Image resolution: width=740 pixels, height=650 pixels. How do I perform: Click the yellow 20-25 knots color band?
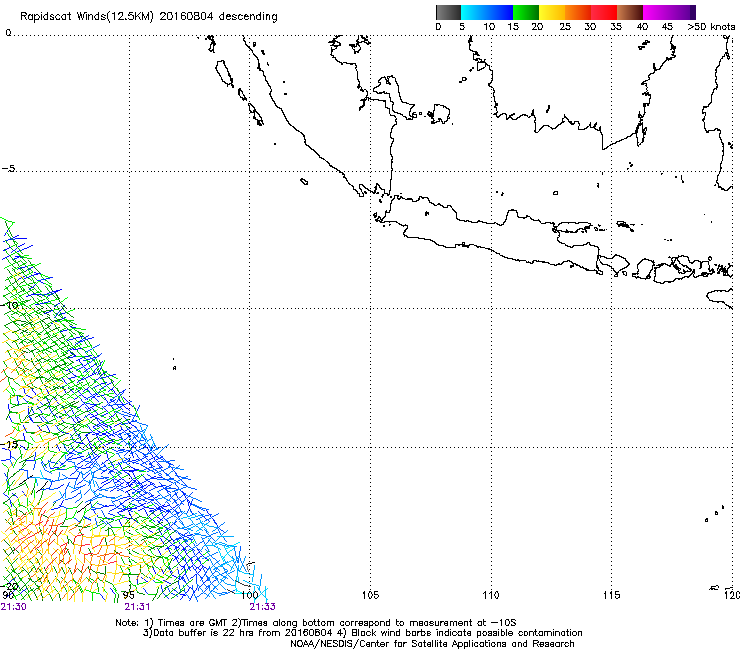pyautogui.click(x=552, y=12)
